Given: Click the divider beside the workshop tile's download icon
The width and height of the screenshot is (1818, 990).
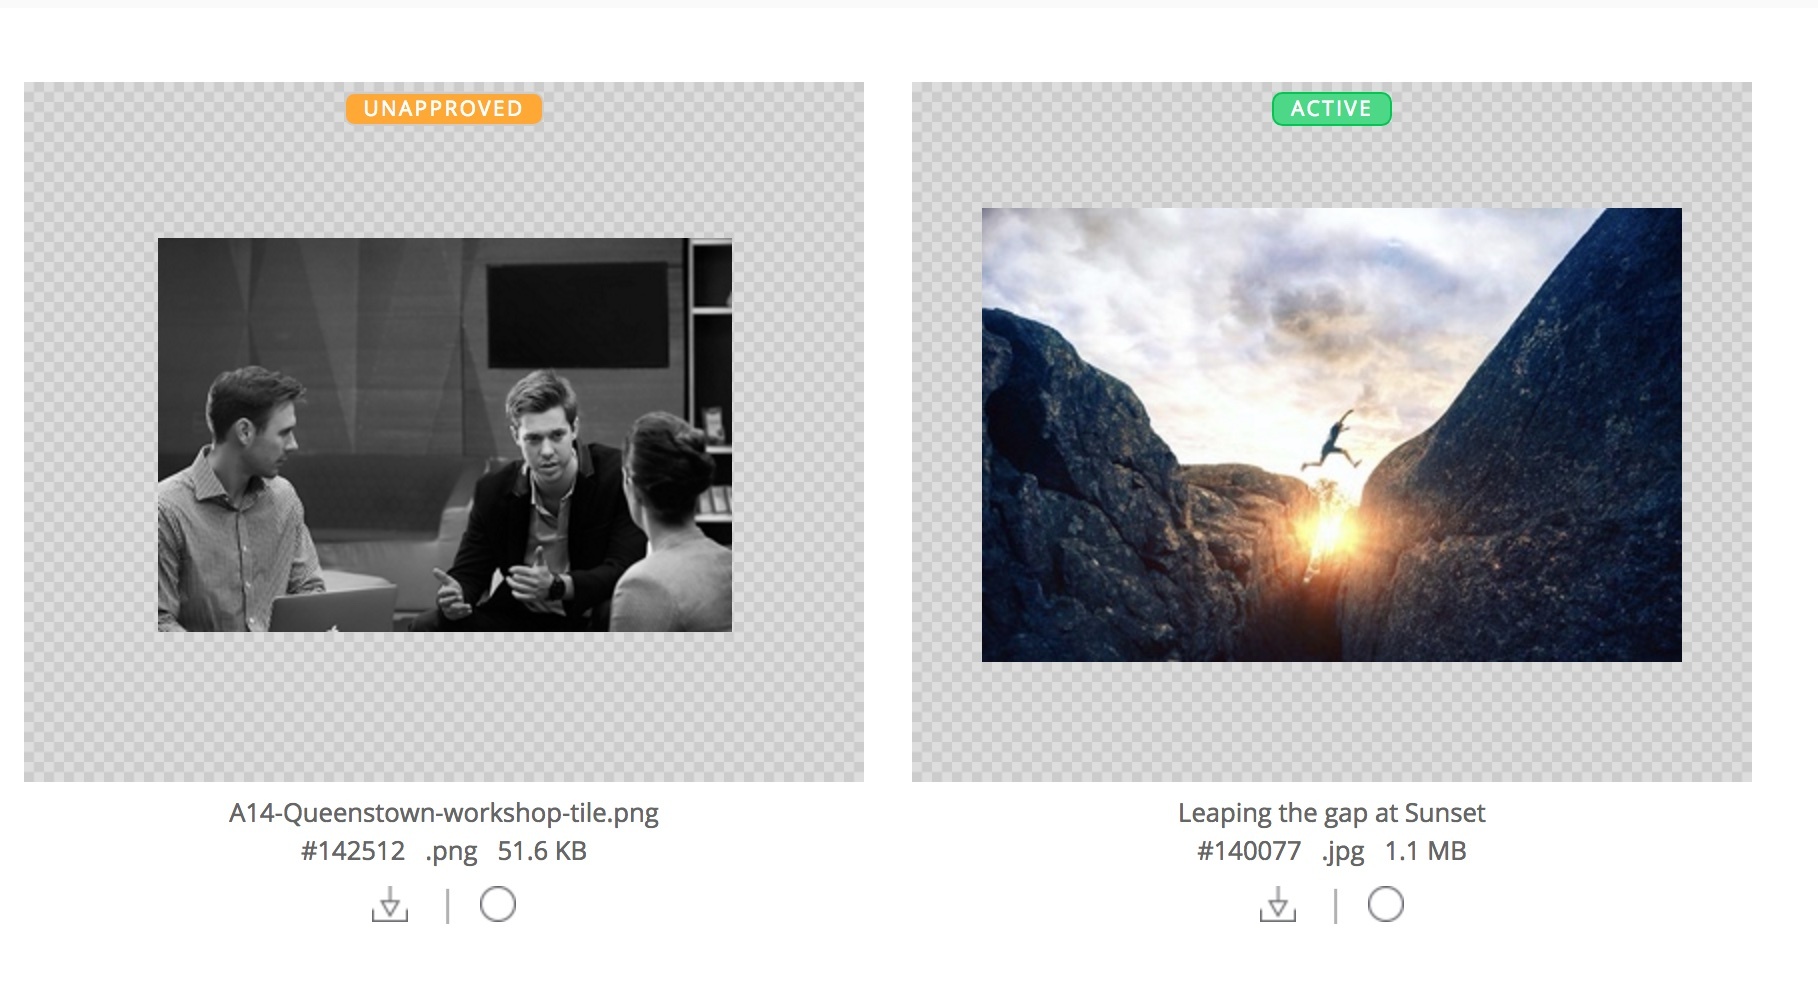Looking at the screenshot, I should 447,906.
